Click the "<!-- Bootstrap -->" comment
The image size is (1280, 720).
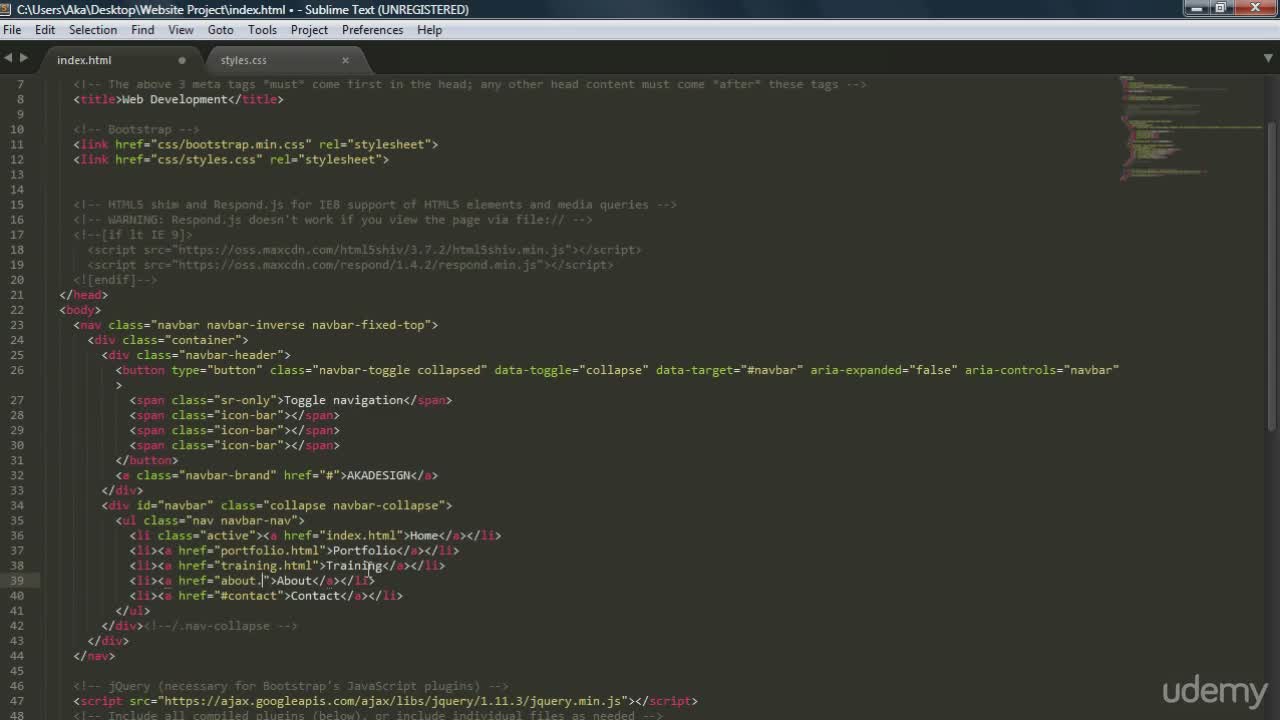coord(136,129)
